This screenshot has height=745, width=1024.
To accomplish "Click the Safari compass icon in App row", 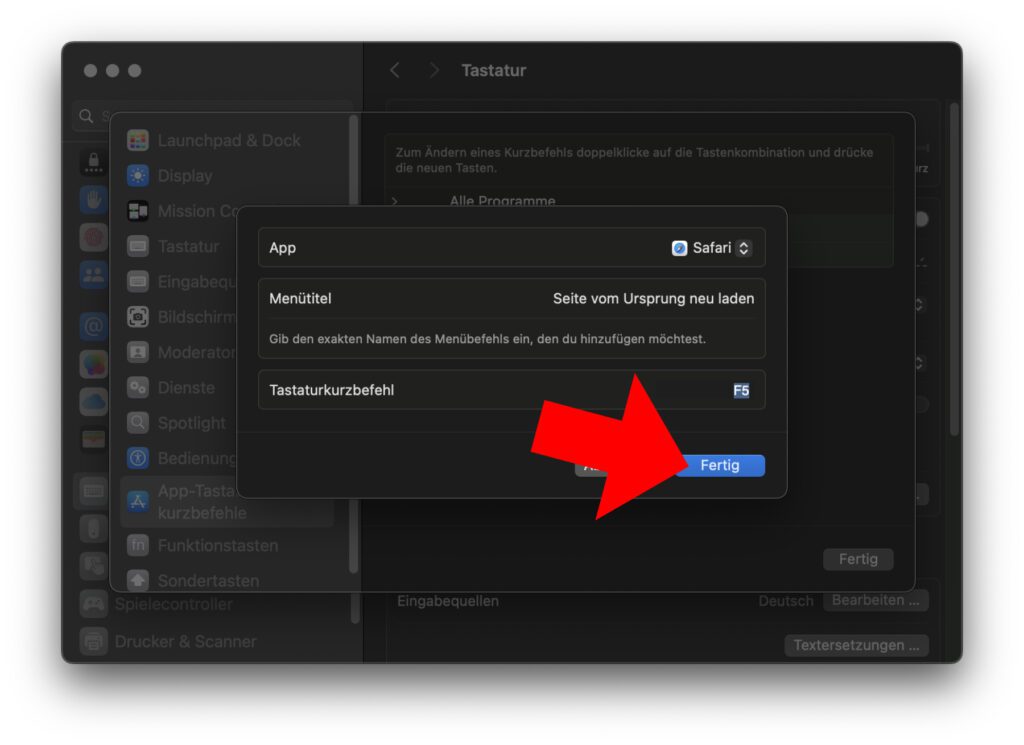I will click(x=680, y=248).
